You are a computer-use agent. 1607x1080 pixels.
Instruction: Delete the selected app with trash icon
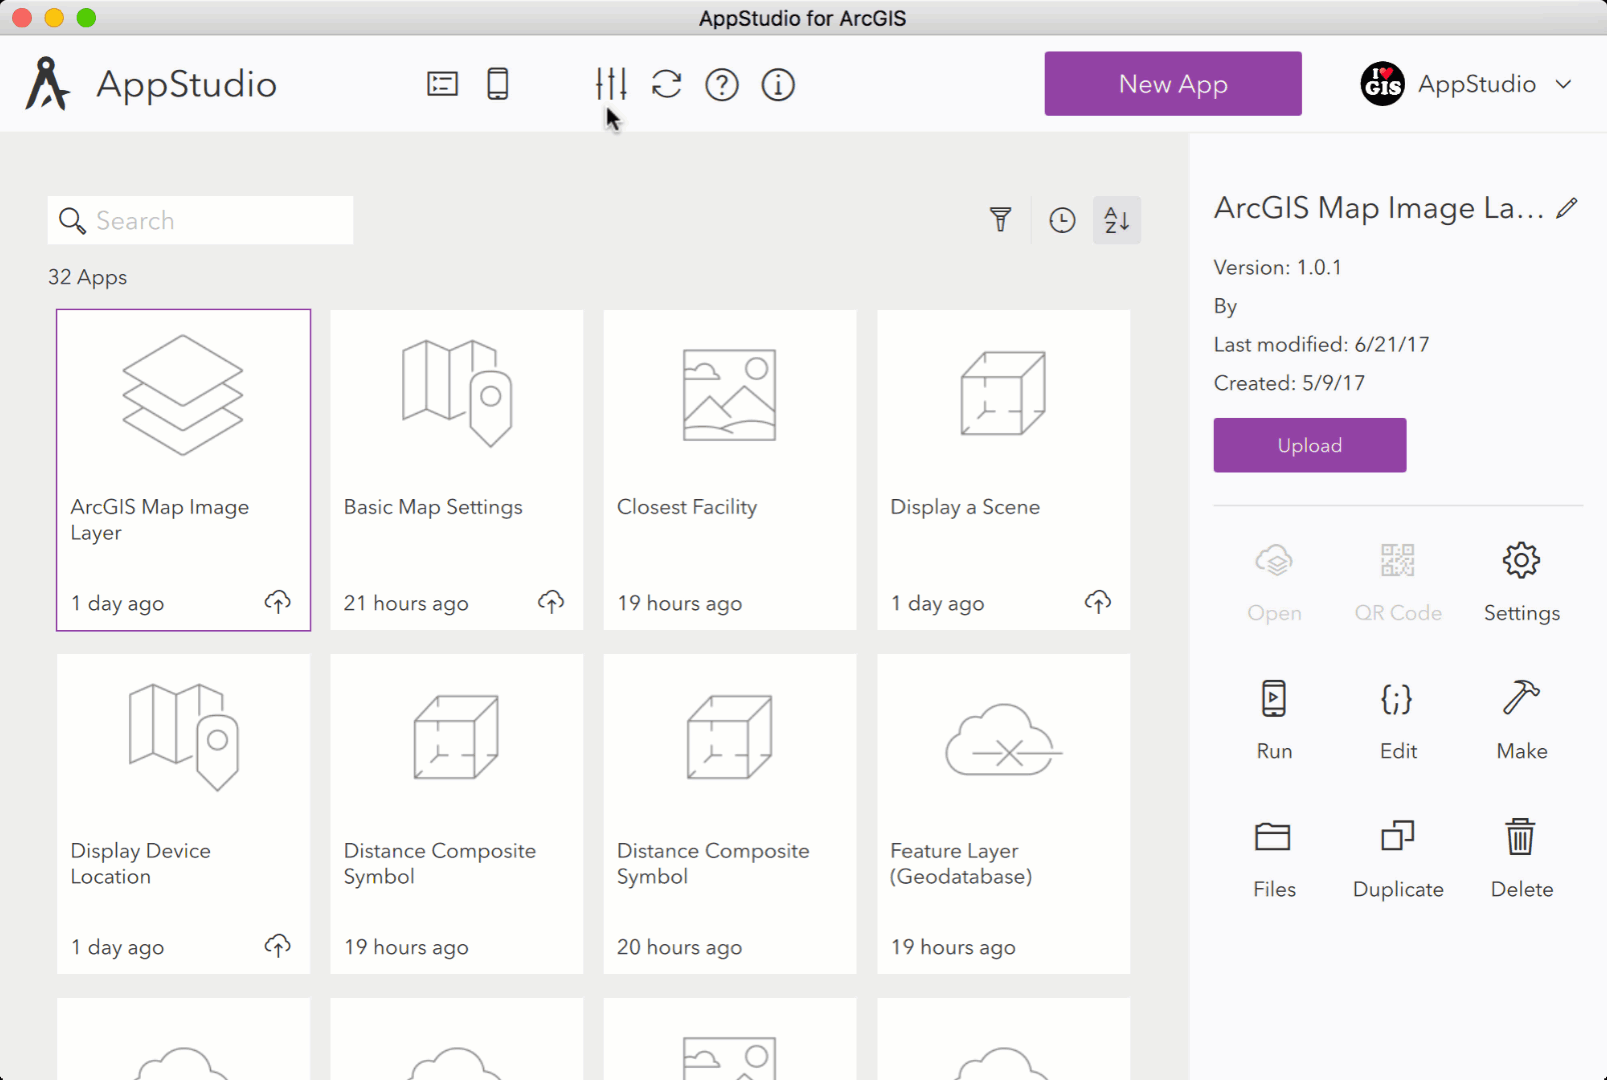[x=1520, y=837]
